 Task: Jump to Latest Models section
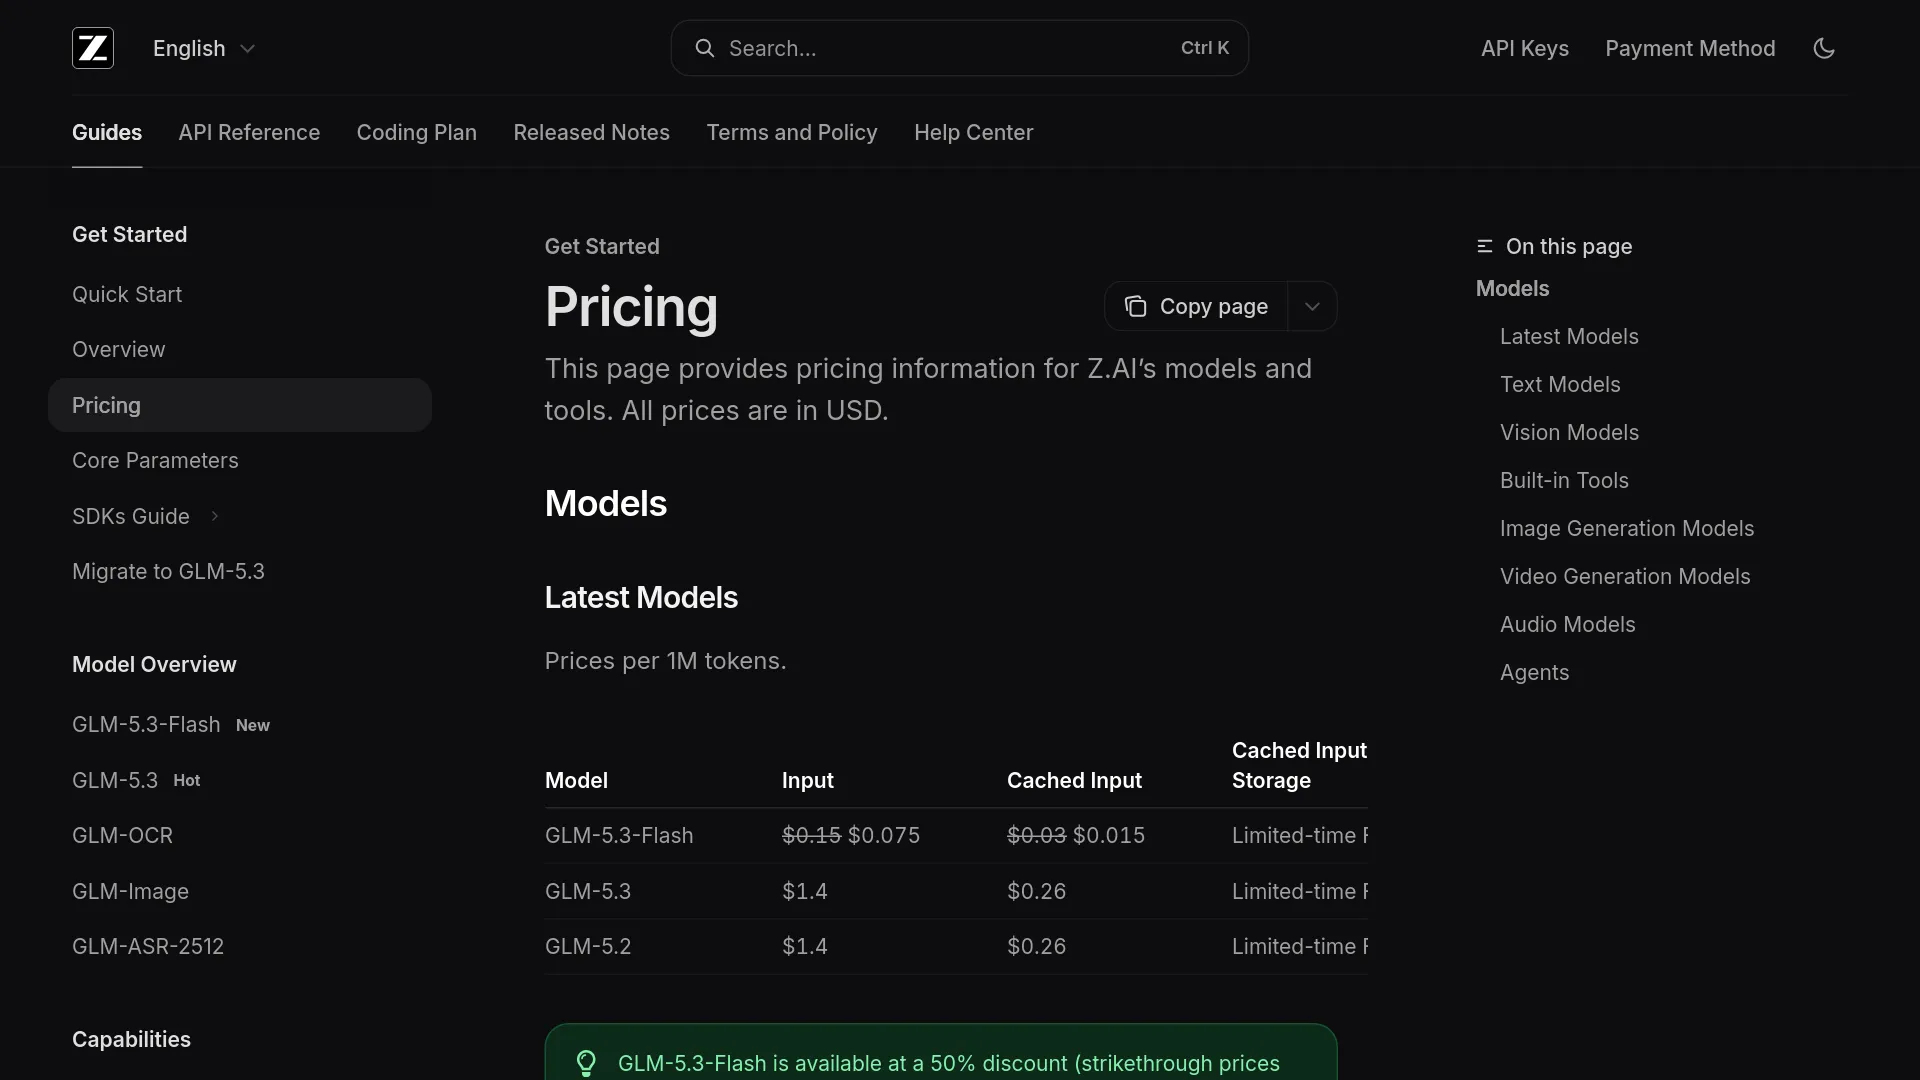tap(1569, 336)
